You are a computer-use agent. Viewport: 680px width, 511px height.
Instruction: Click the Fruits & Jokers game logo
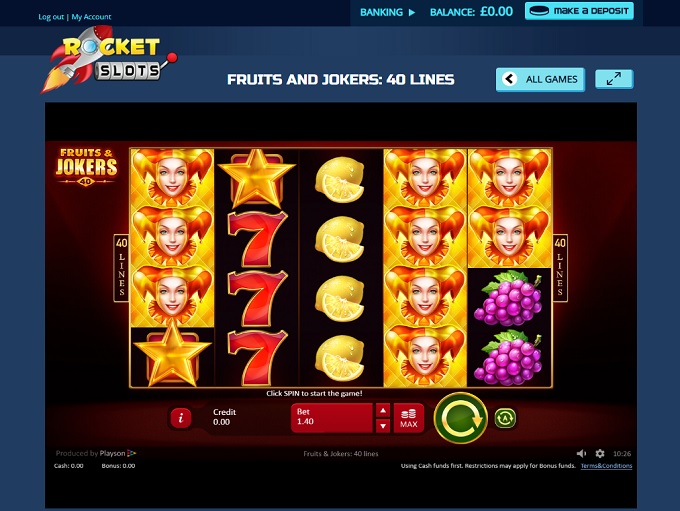[x=86, y=167]
